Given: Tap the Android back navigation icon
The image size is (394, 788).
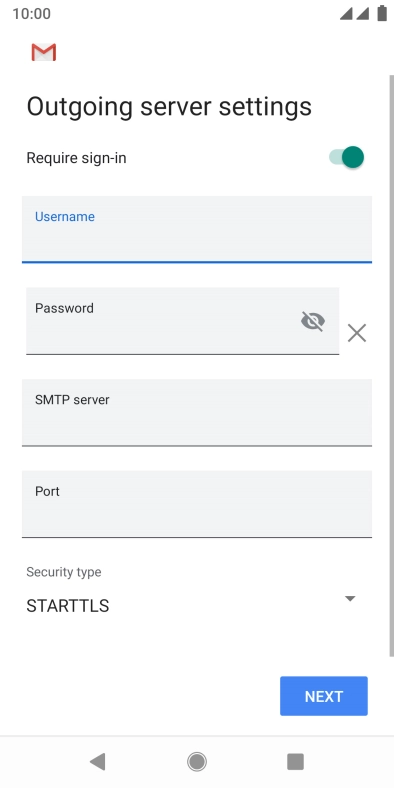Looking at the screenshot, I should [x=97, y=761].
